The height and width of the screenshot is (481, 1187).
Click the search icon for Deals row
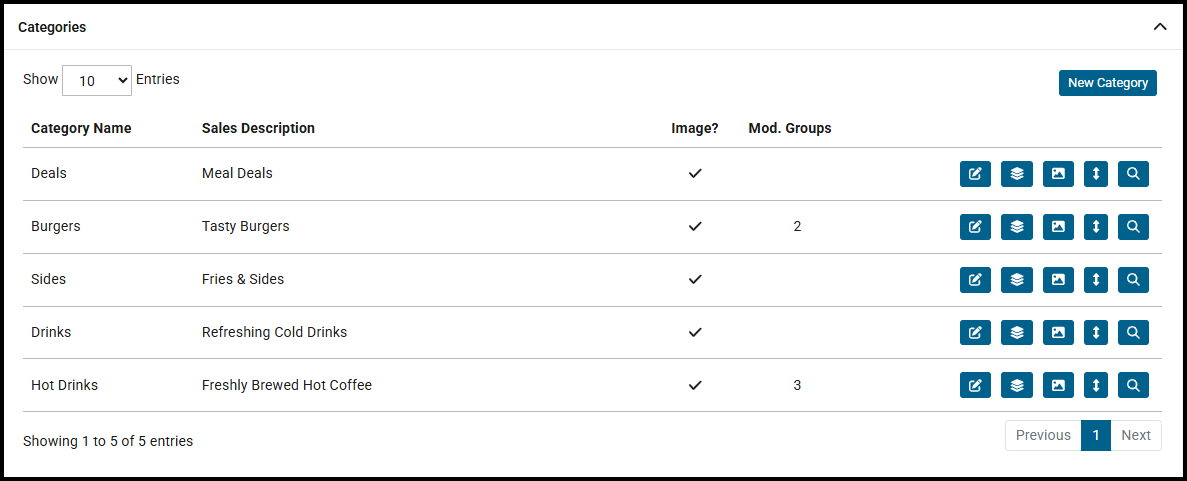(1133, 173)
